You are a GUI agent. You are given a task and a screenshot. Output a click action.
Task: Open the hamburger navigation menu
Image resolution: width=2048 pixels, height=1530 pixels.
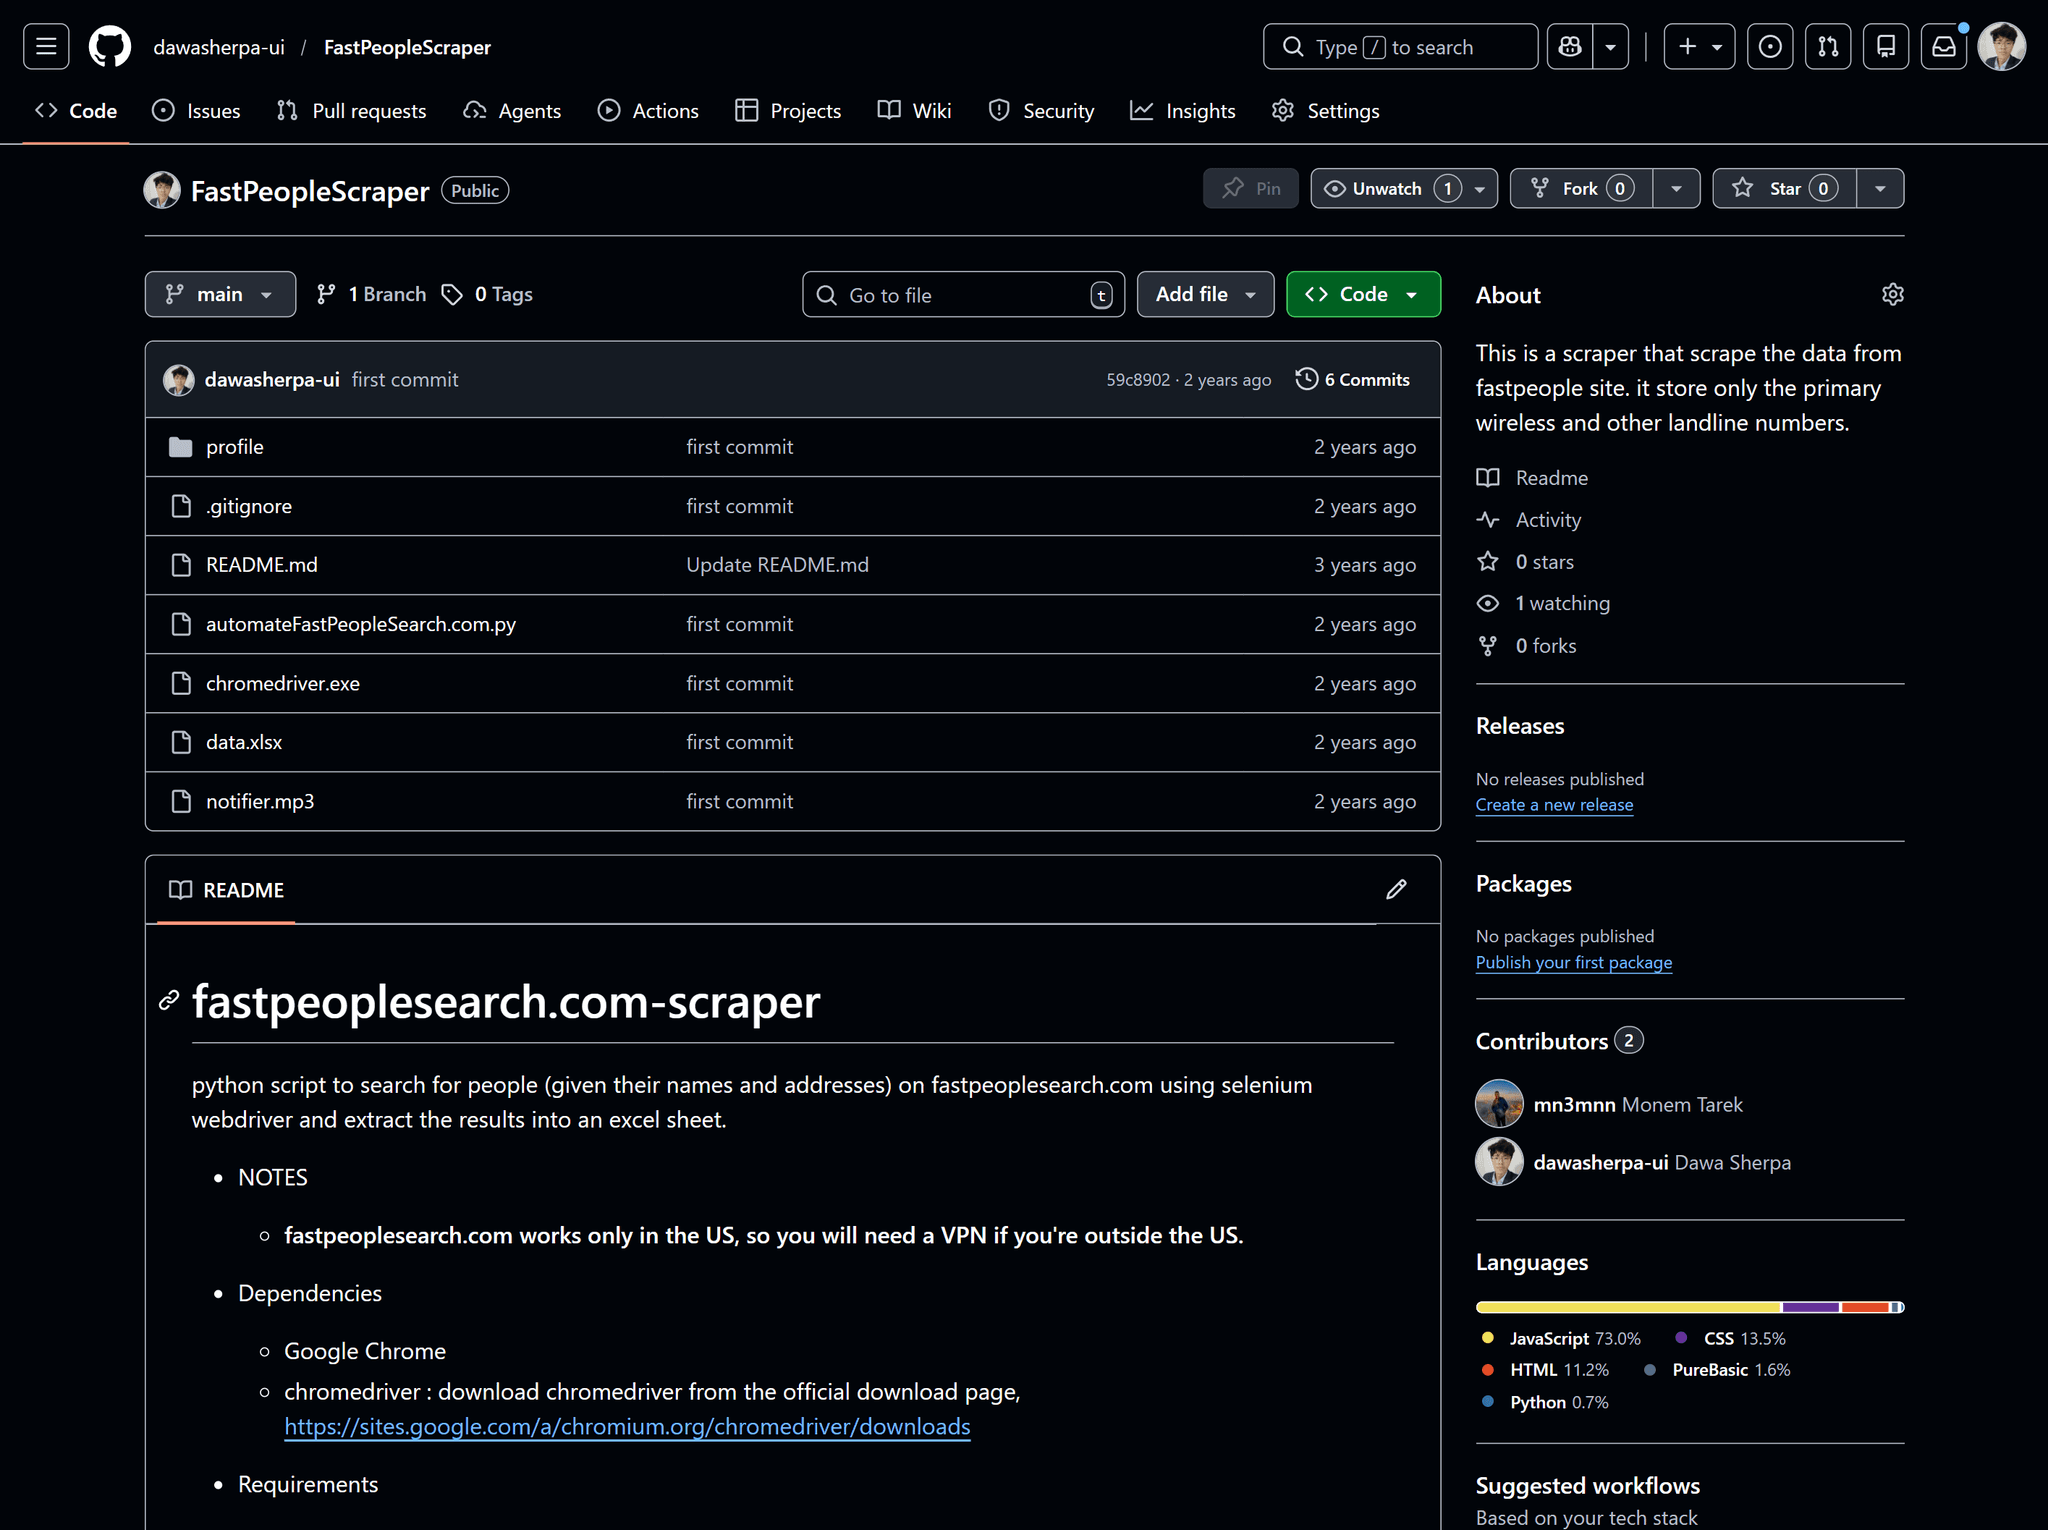pos(46,47)
